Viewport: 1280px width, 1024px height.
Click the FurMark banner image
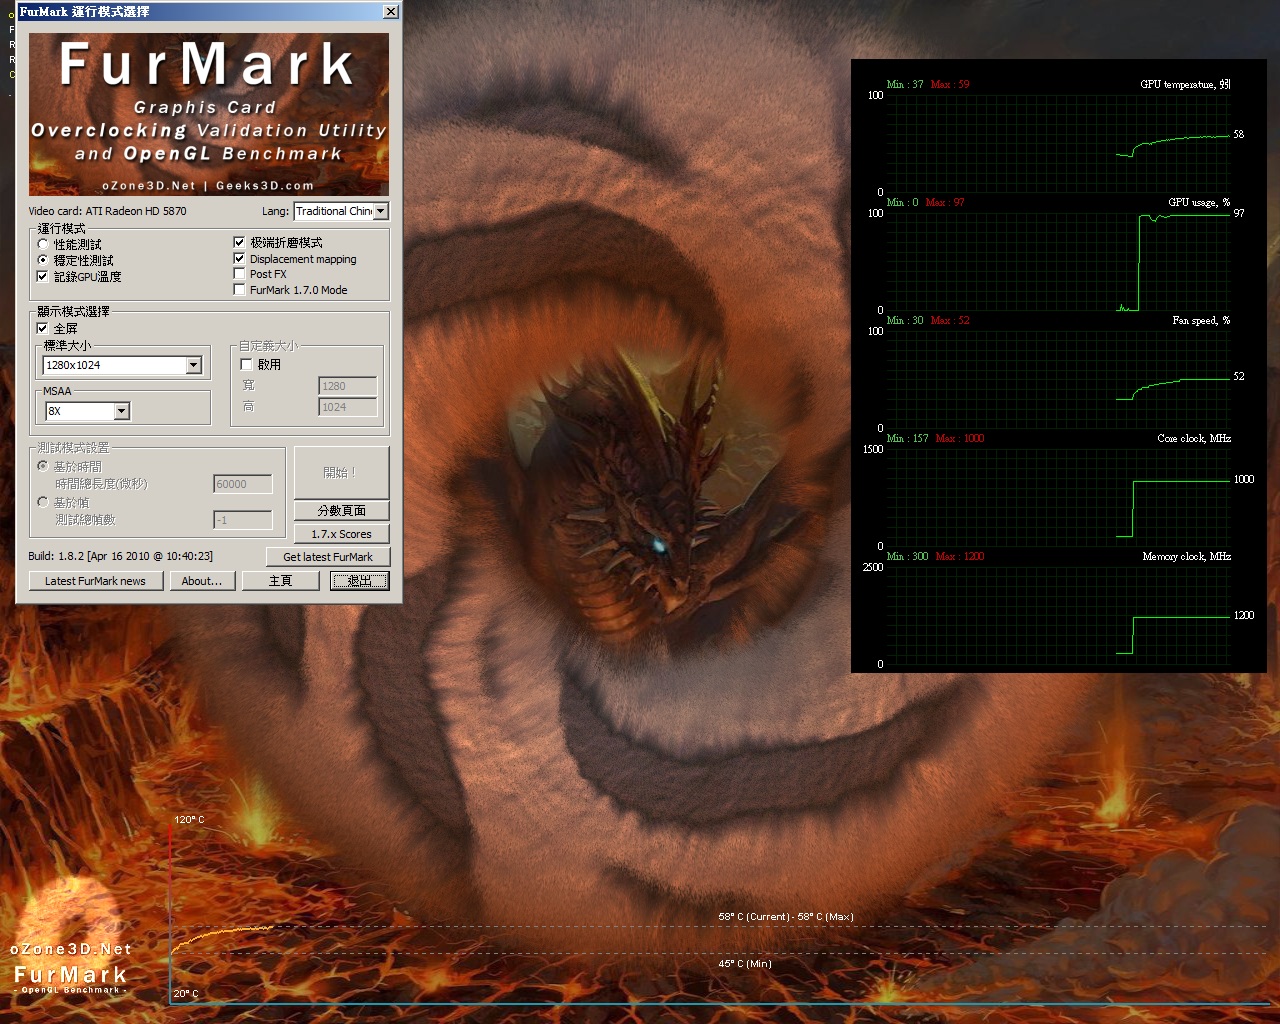209,114
